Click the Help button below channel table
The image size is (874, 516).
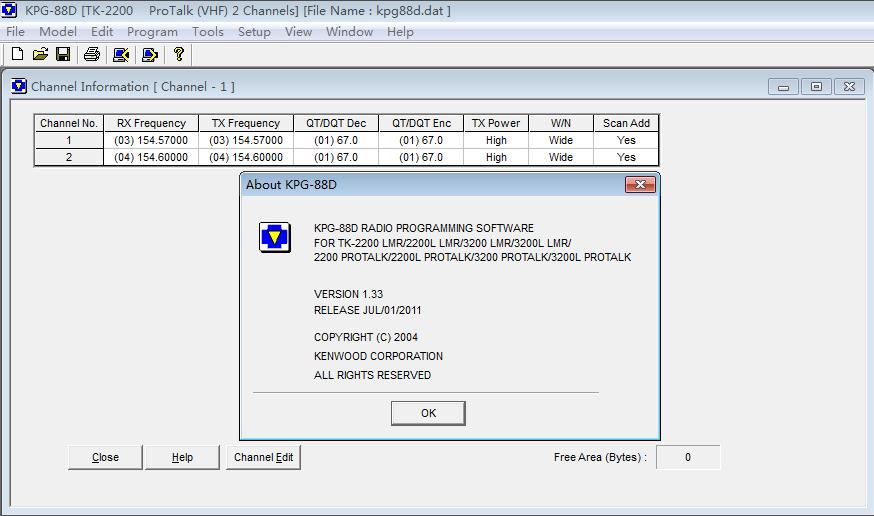pyautogui.click(x=182, y=457)
